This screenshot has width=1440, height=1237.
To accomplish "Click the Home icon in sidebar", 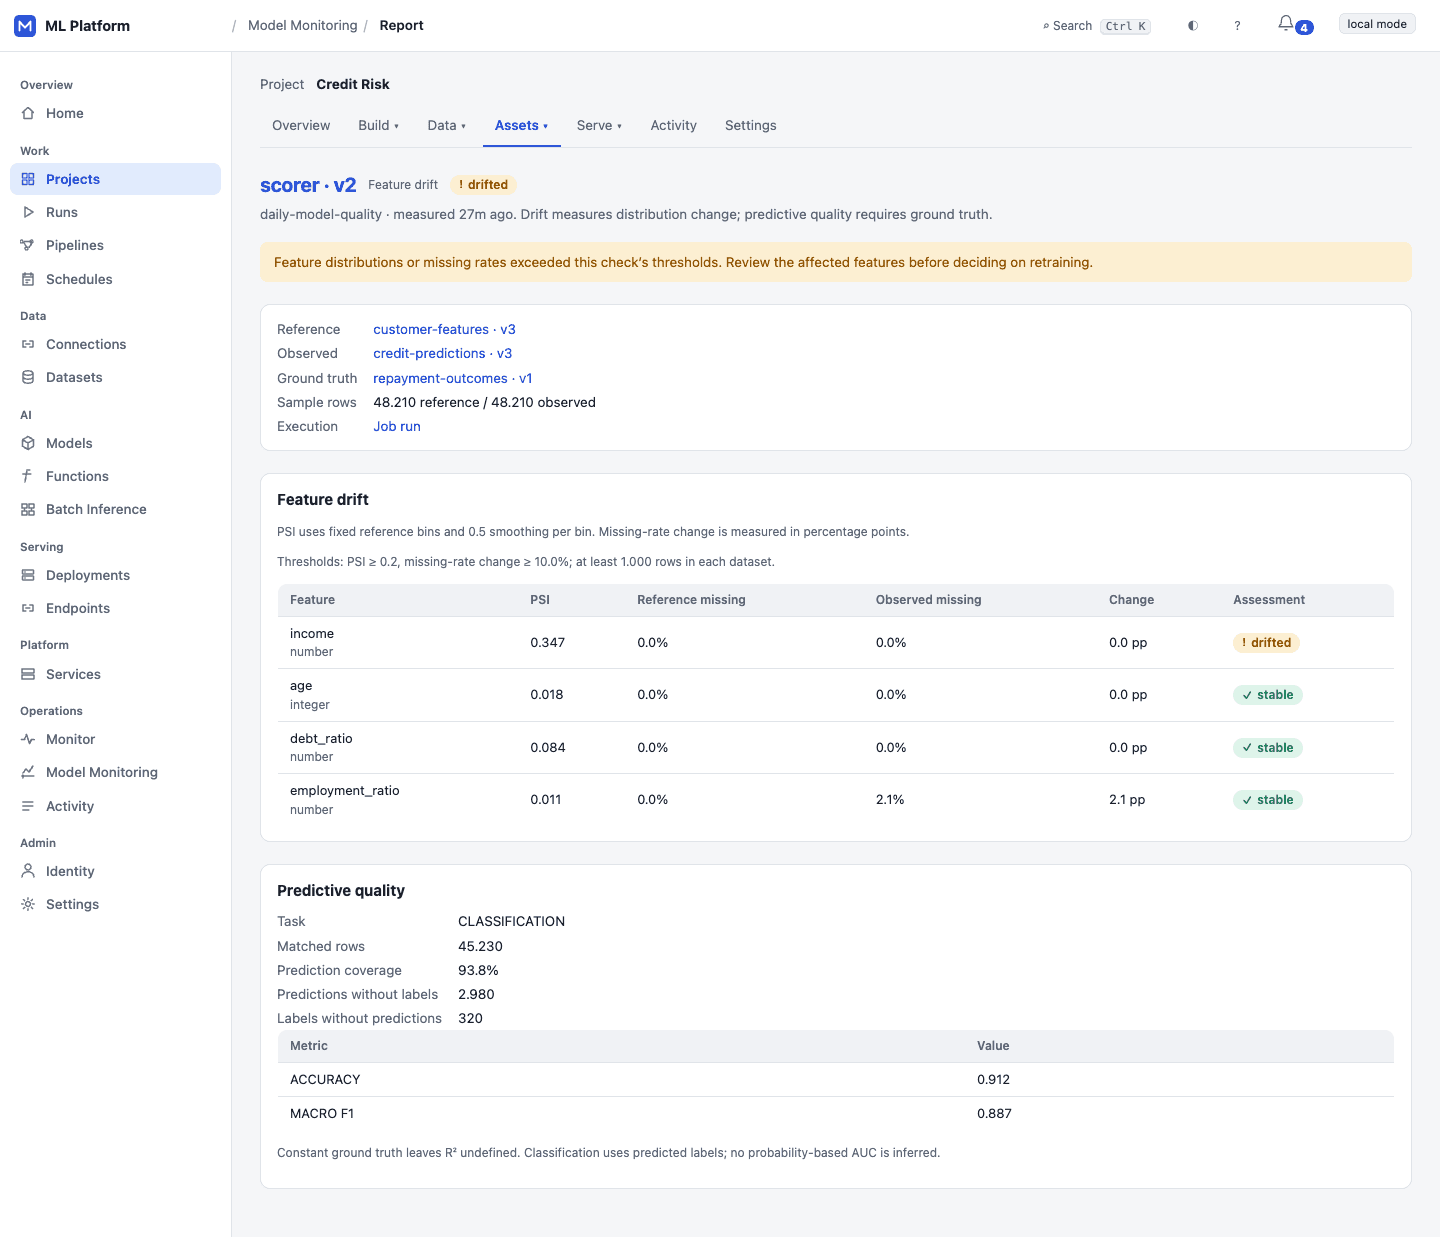I will pyautogui.click(x=28, y=113).
